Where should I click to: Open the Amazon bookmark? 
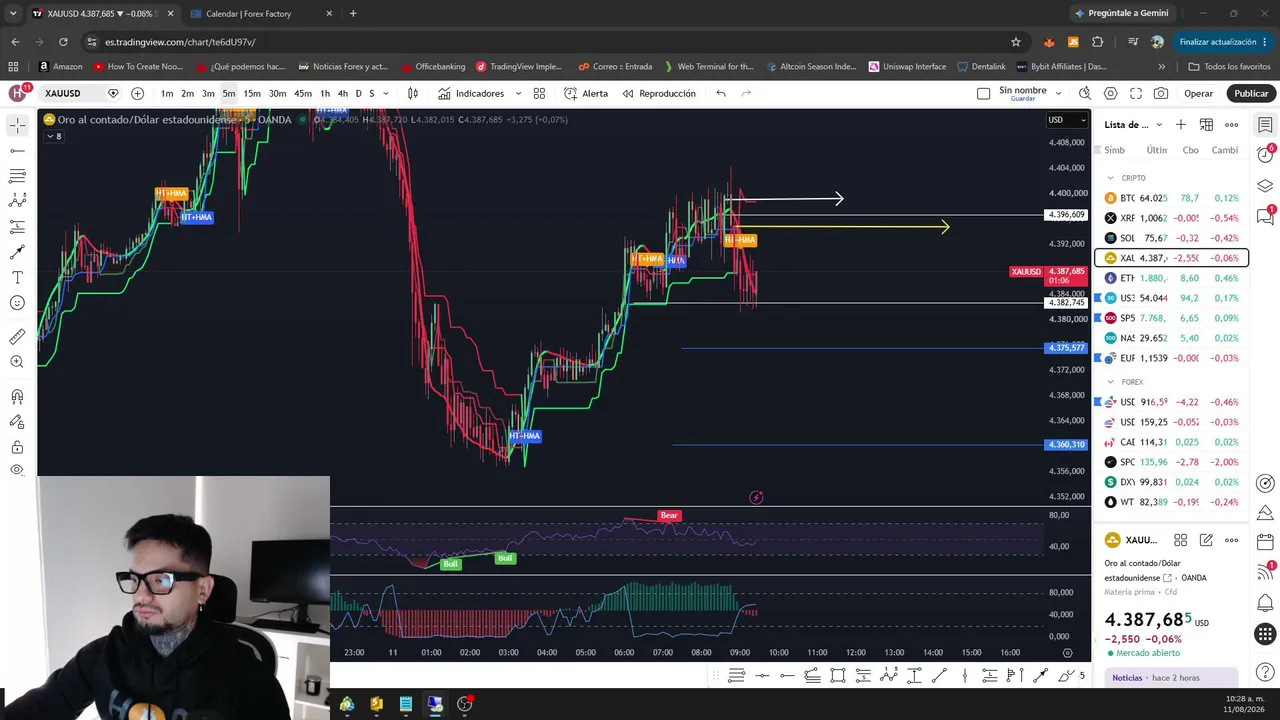pos(61,67)
